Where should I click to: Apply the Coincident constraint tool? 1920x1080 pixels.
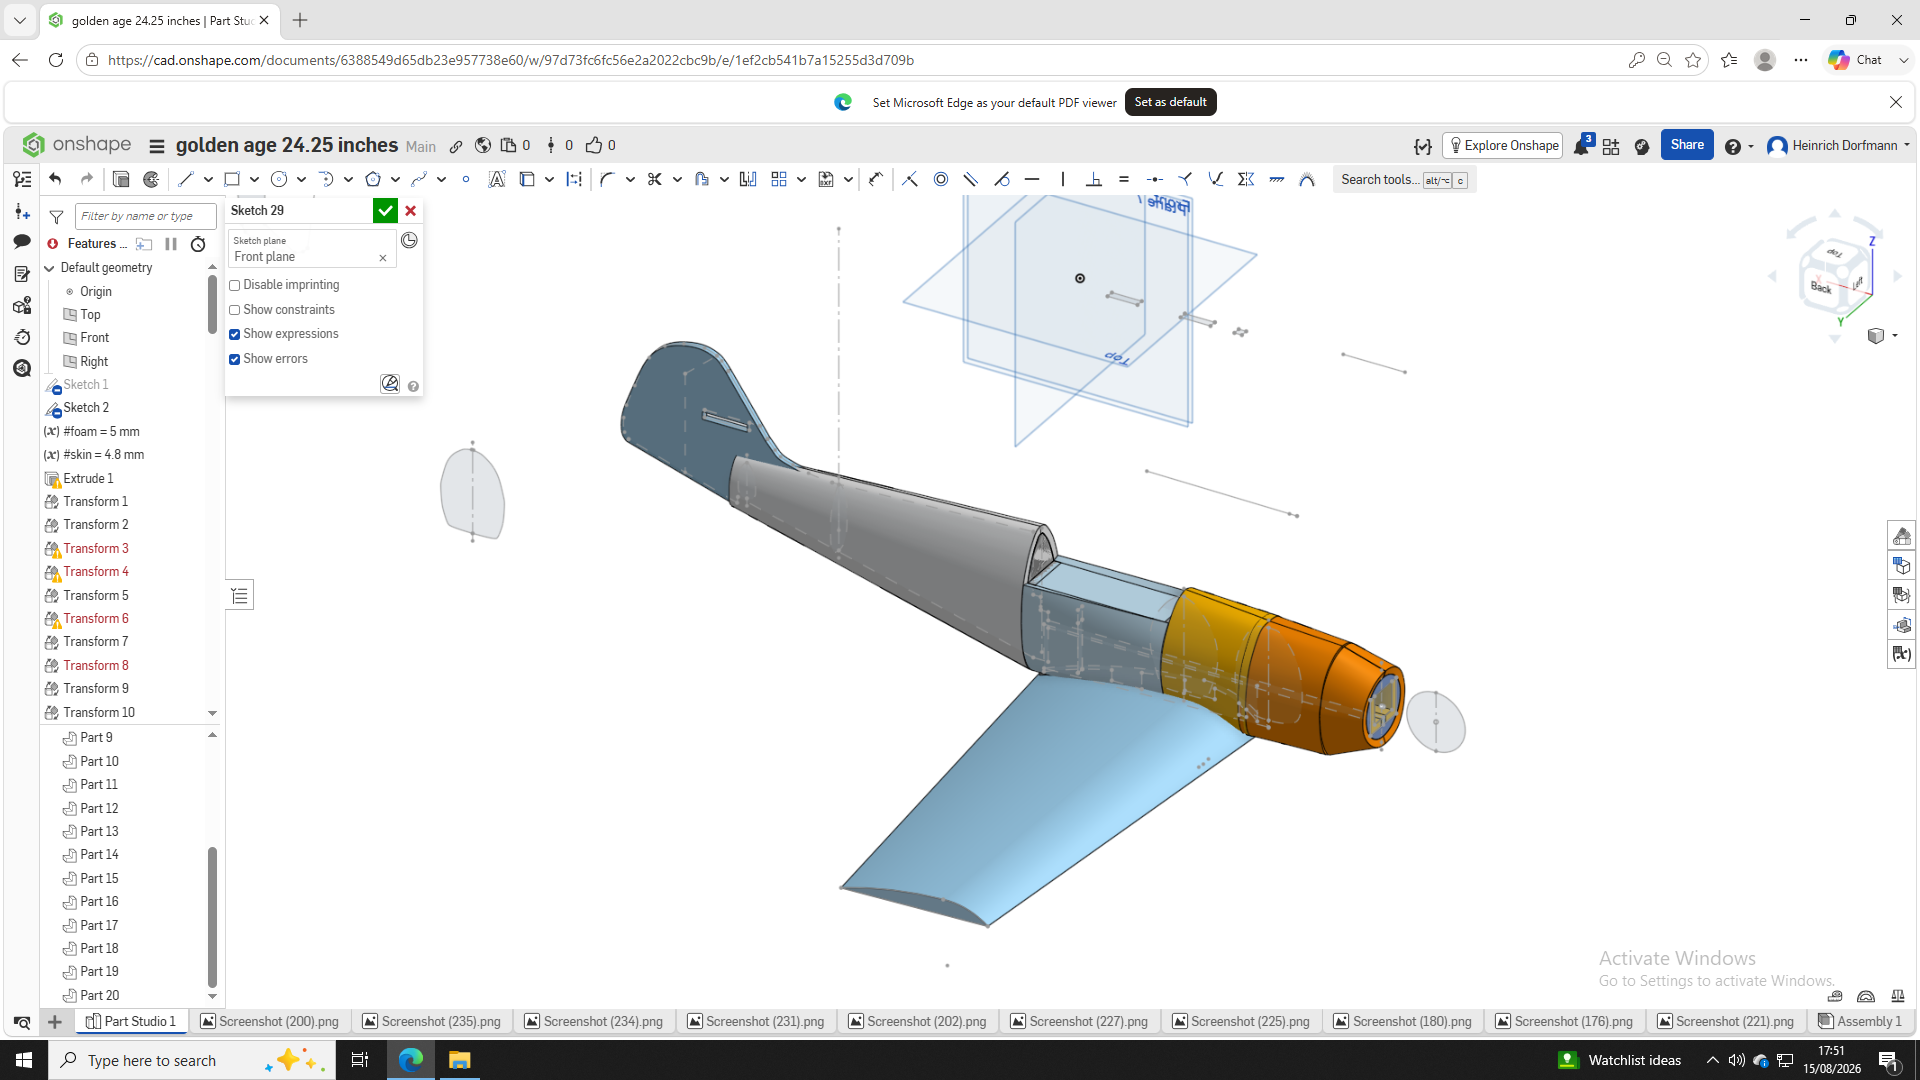coord(909,179)
